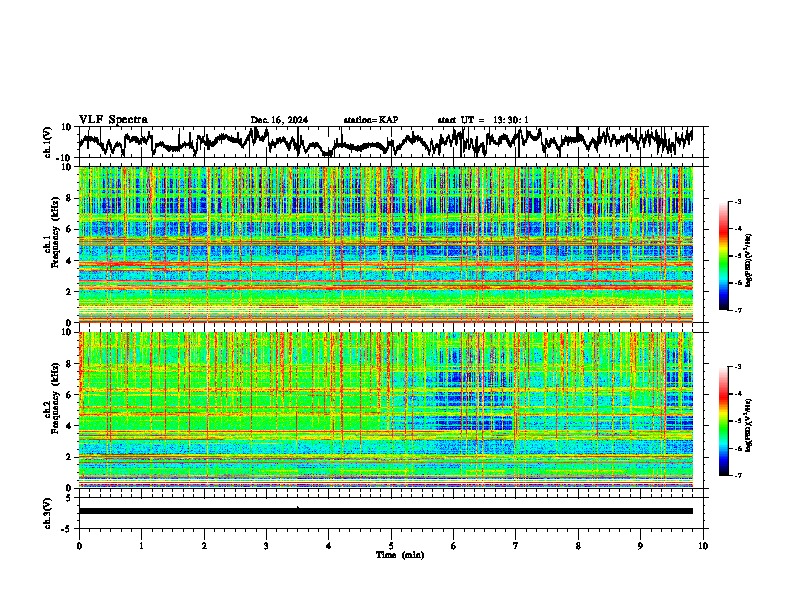This screenshot has height=612, width=792.
Task: Click the ch.1 color scale bar
Action: tap(723, 256)
